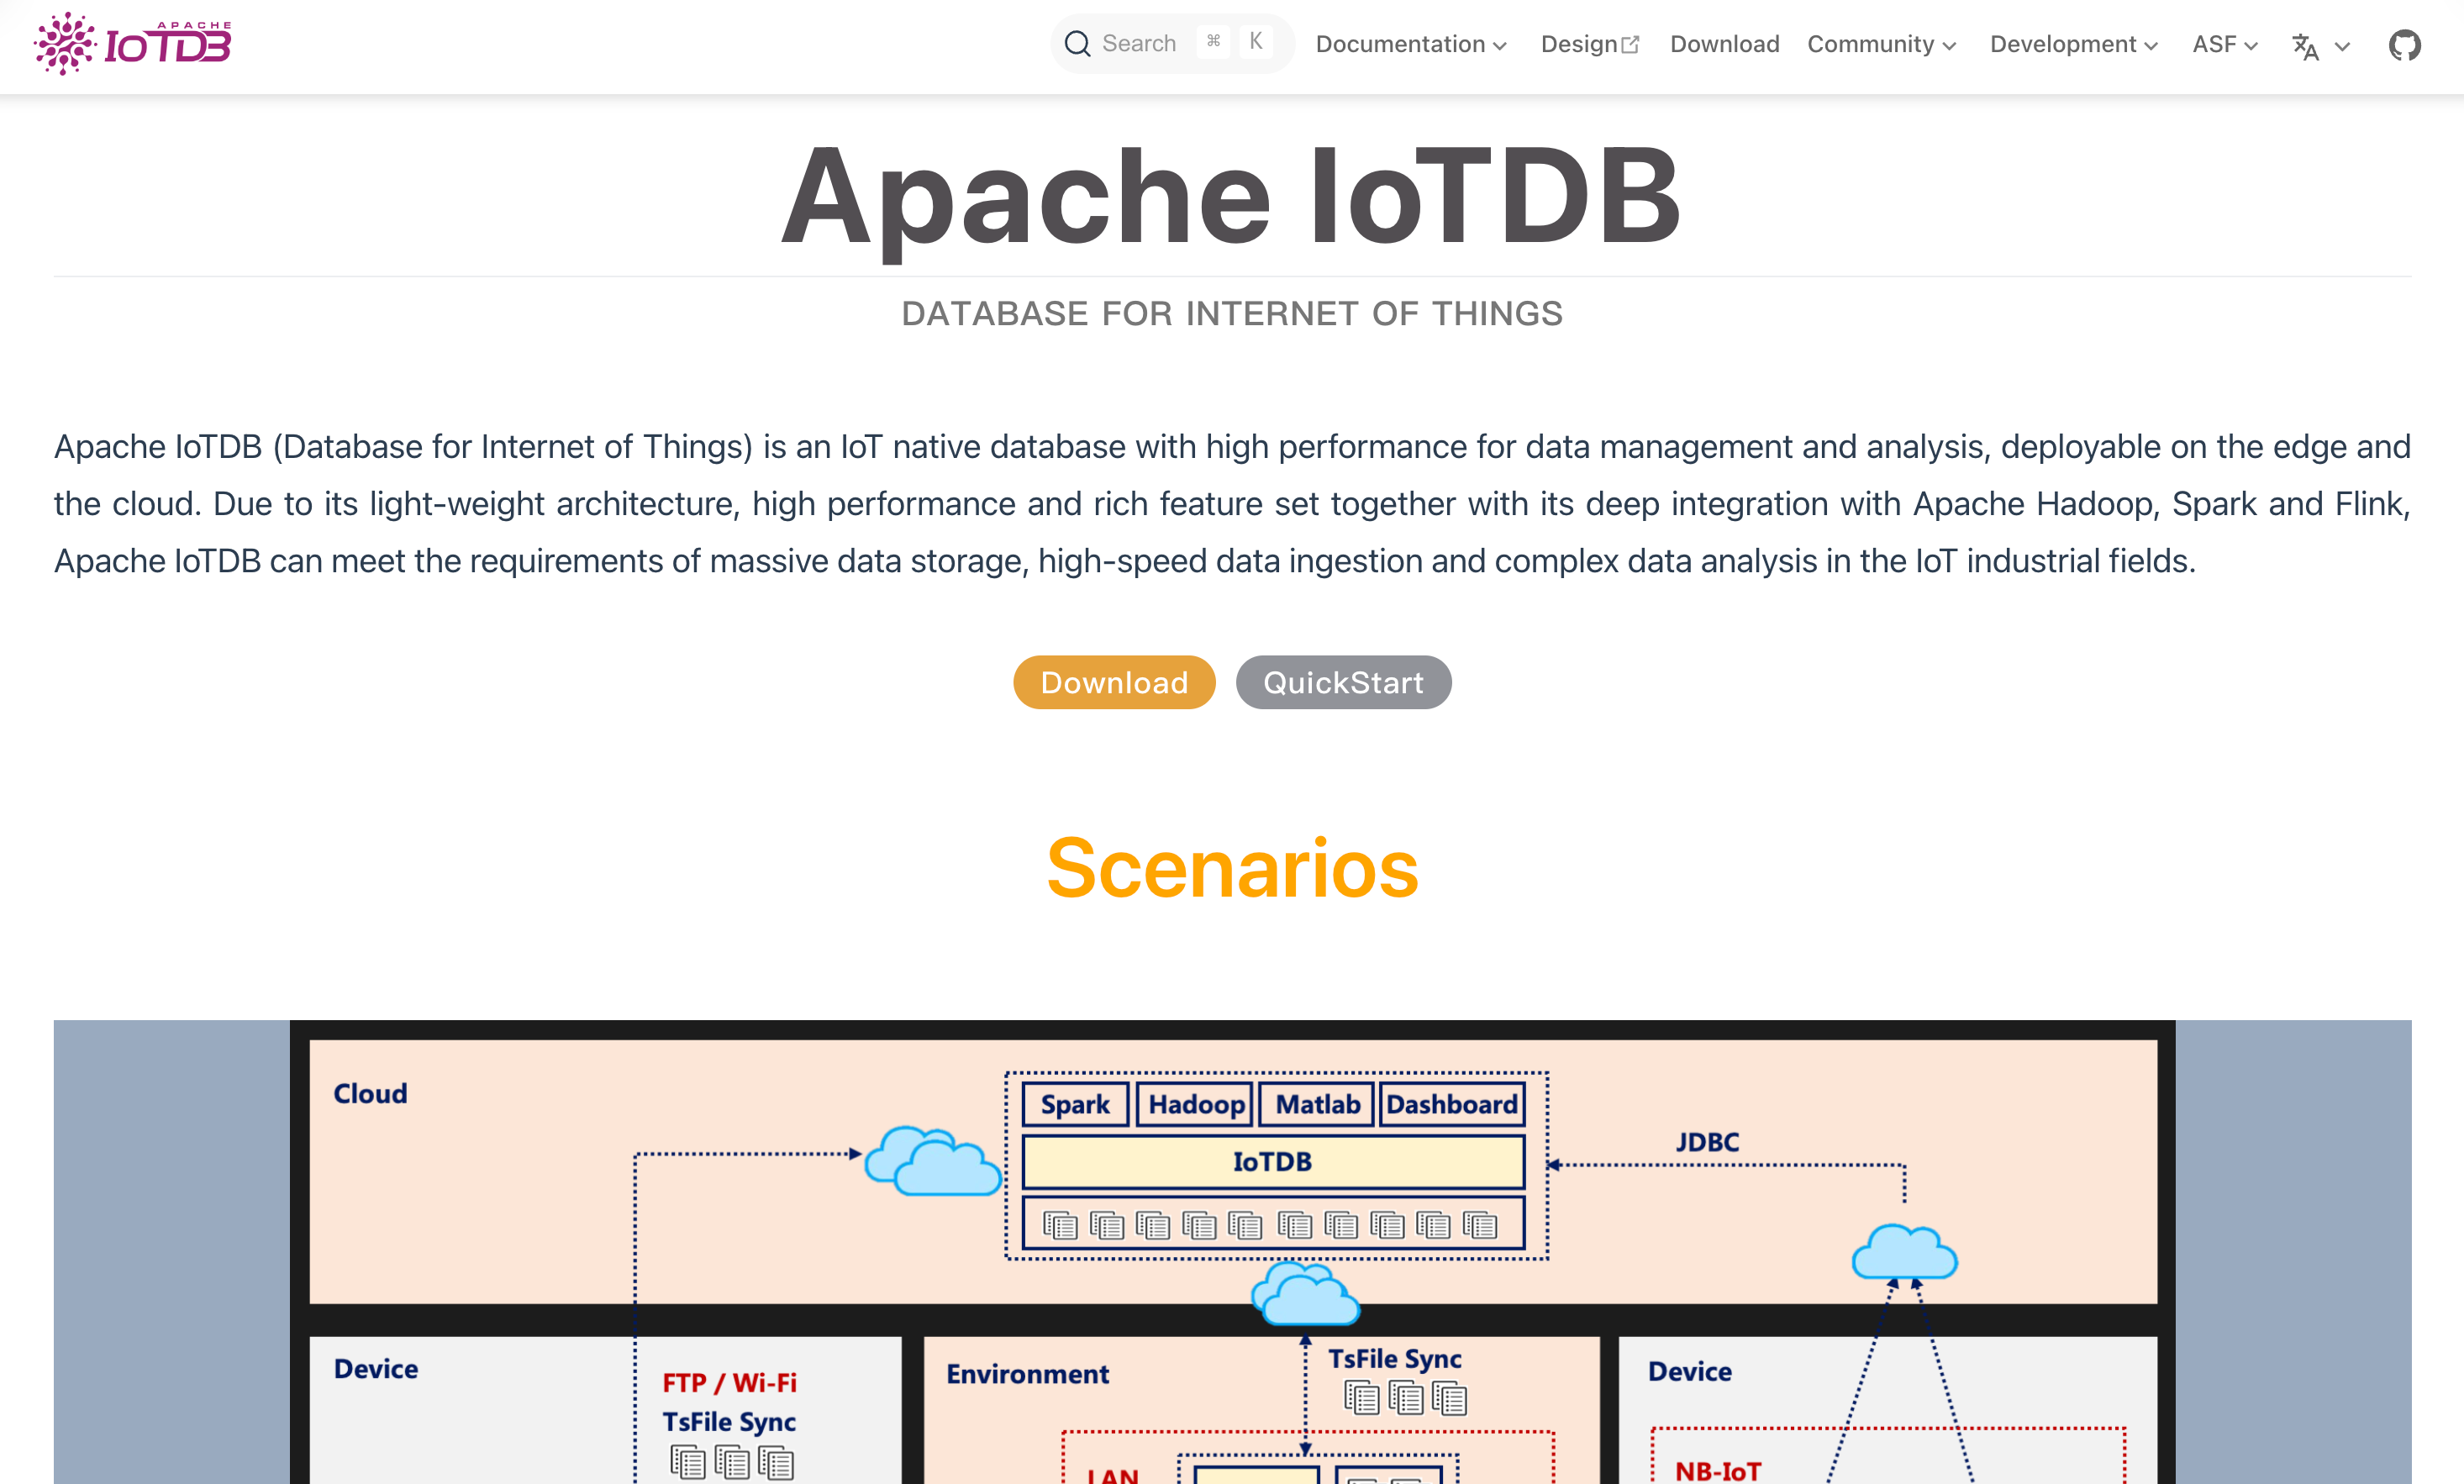Click the language translation icon
The image size is (2464, 1484).
pyautogui.click(x=2305, y=46)
